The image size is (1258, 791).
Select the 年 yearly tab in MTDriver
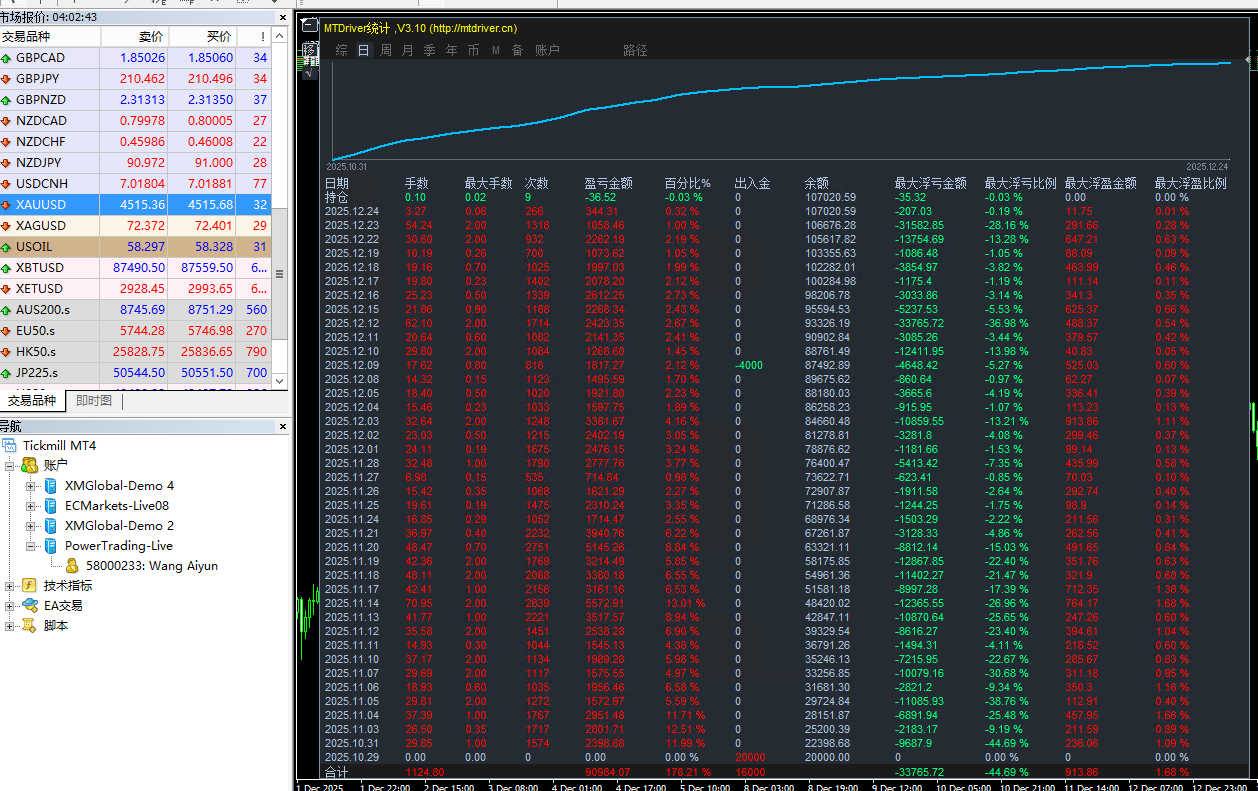click(451, 50)
